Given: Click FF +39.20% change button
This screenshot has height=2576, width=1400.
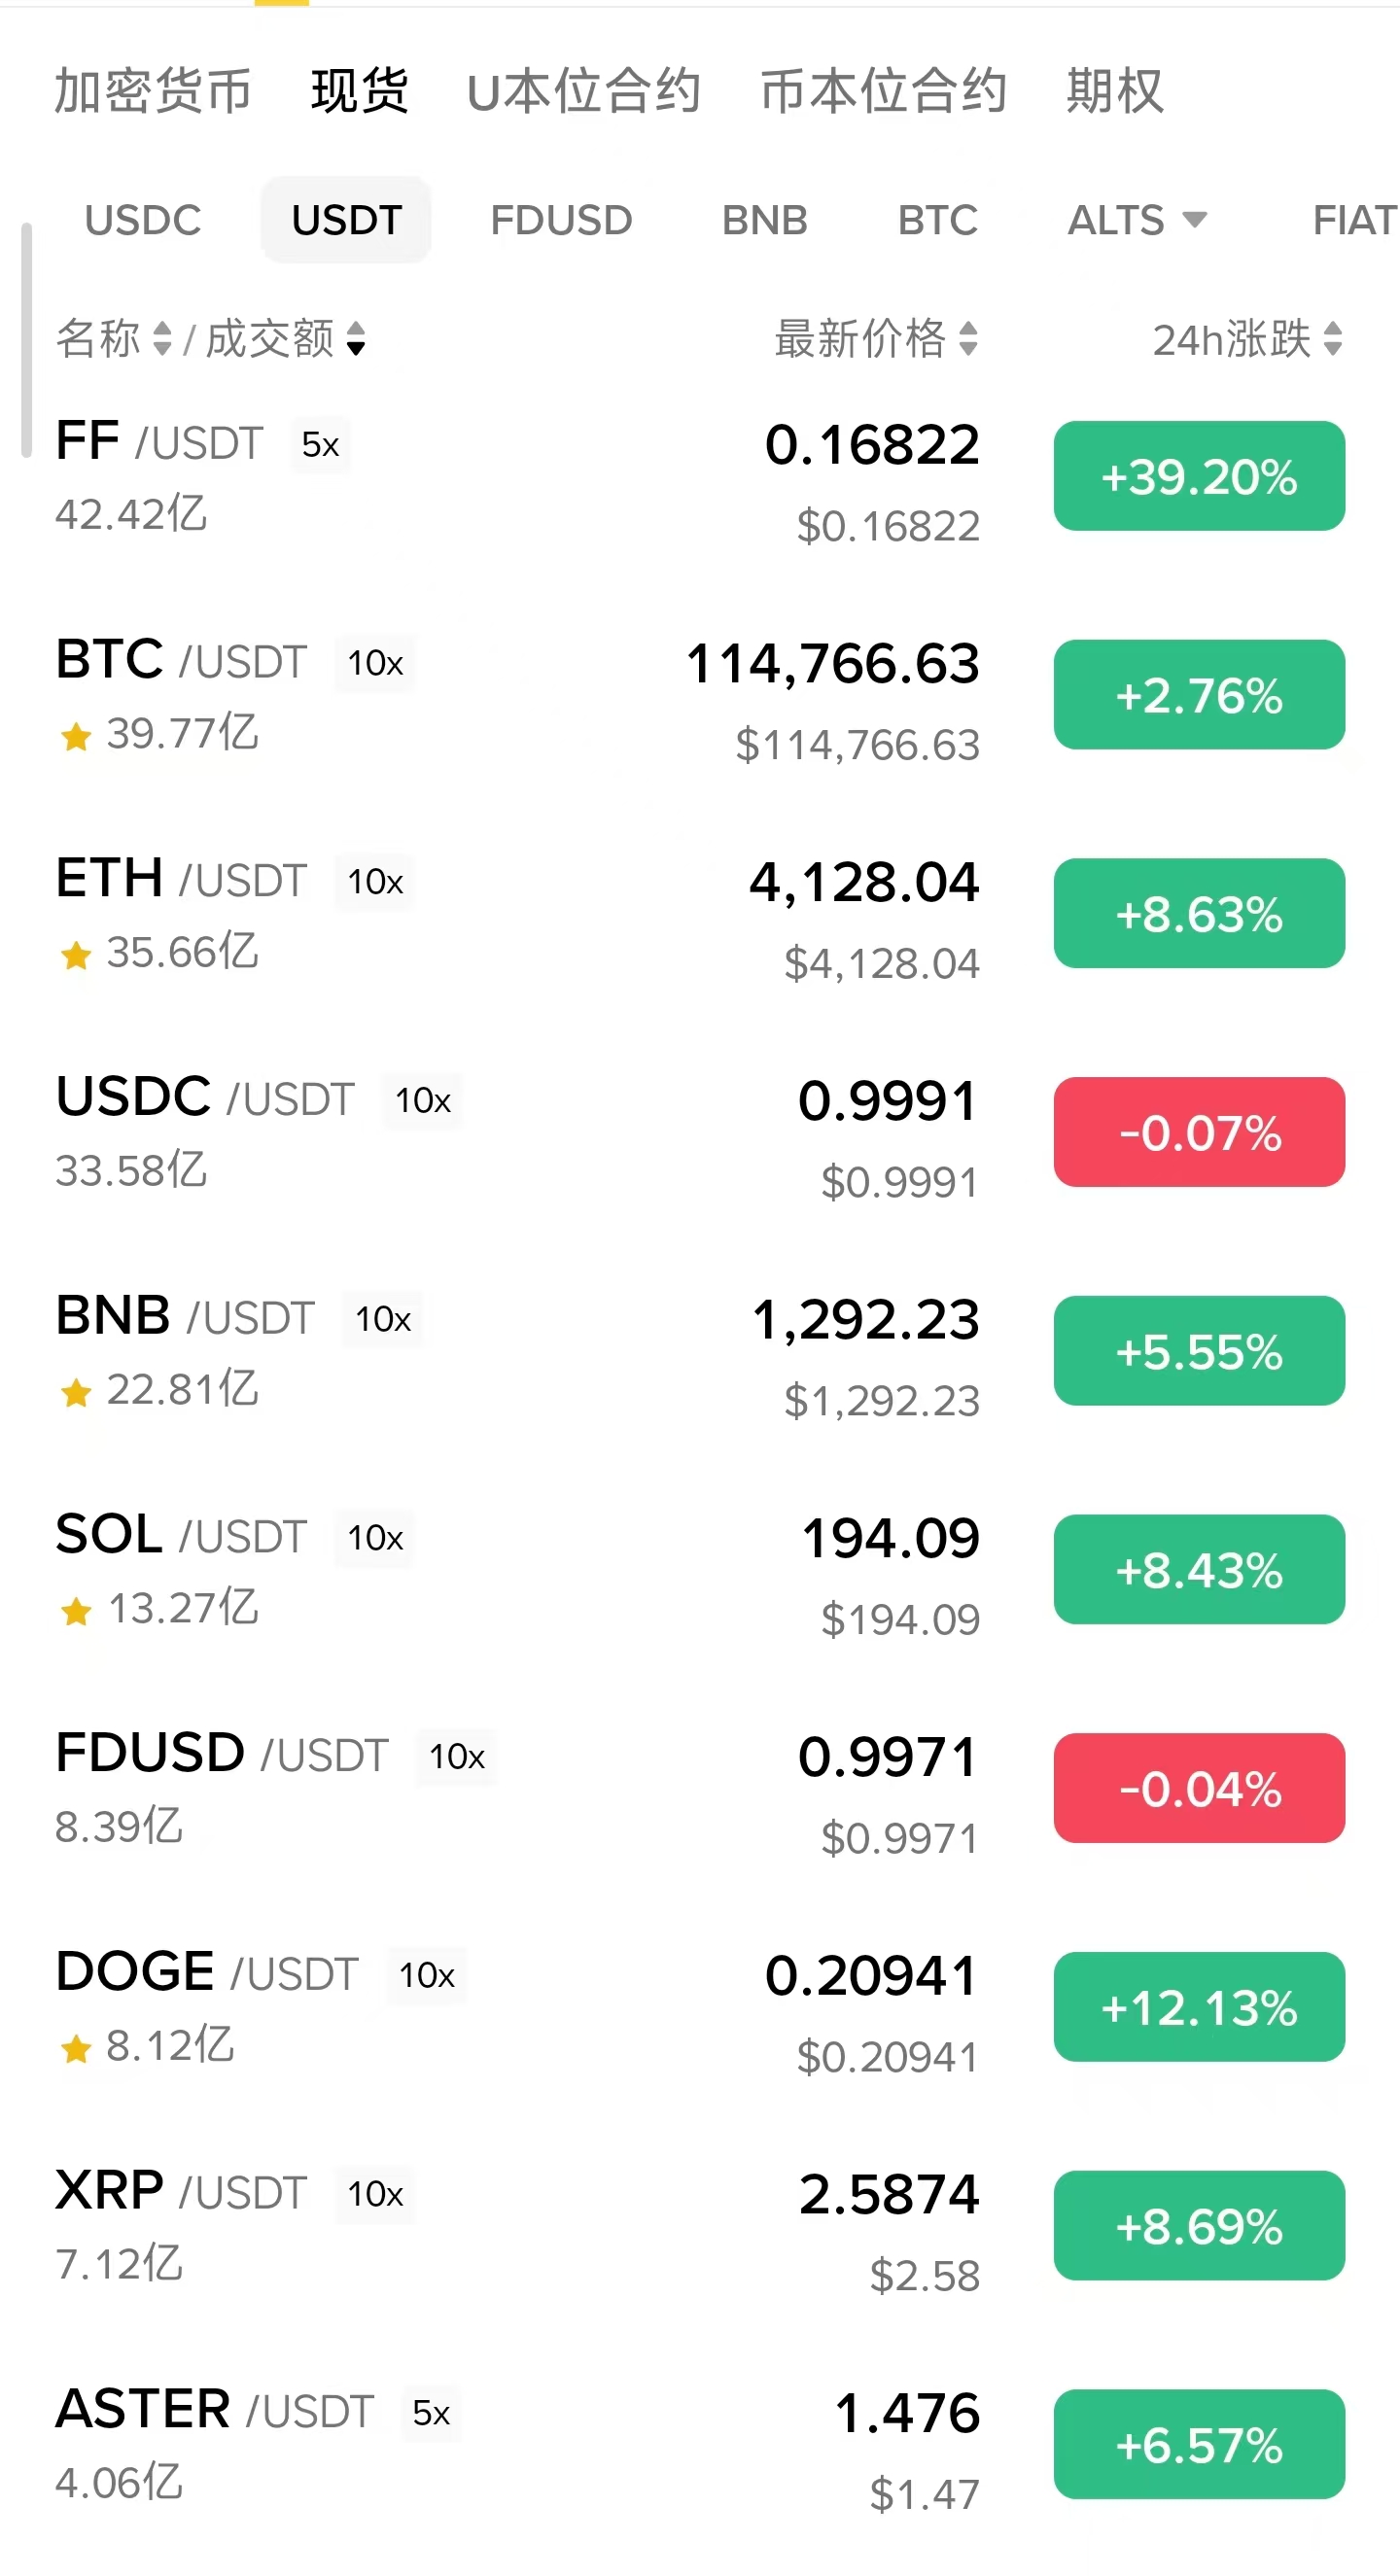Looking at the screenshot, I should [1199, 476].
